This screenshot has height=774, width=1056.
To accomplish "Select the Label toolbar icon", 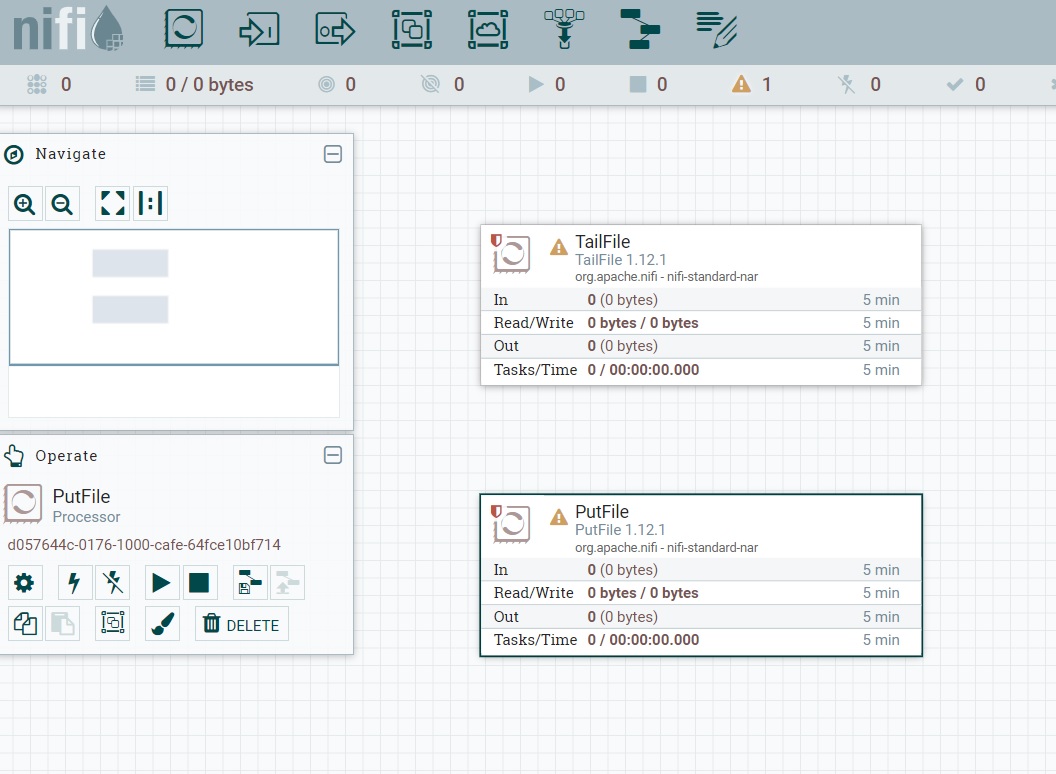I will coord(717,30).
